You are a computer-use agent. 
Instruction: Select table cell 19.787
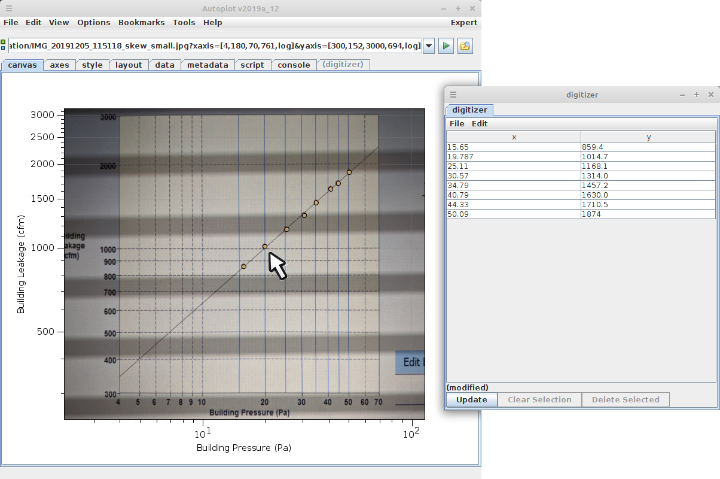pos(513,157)
